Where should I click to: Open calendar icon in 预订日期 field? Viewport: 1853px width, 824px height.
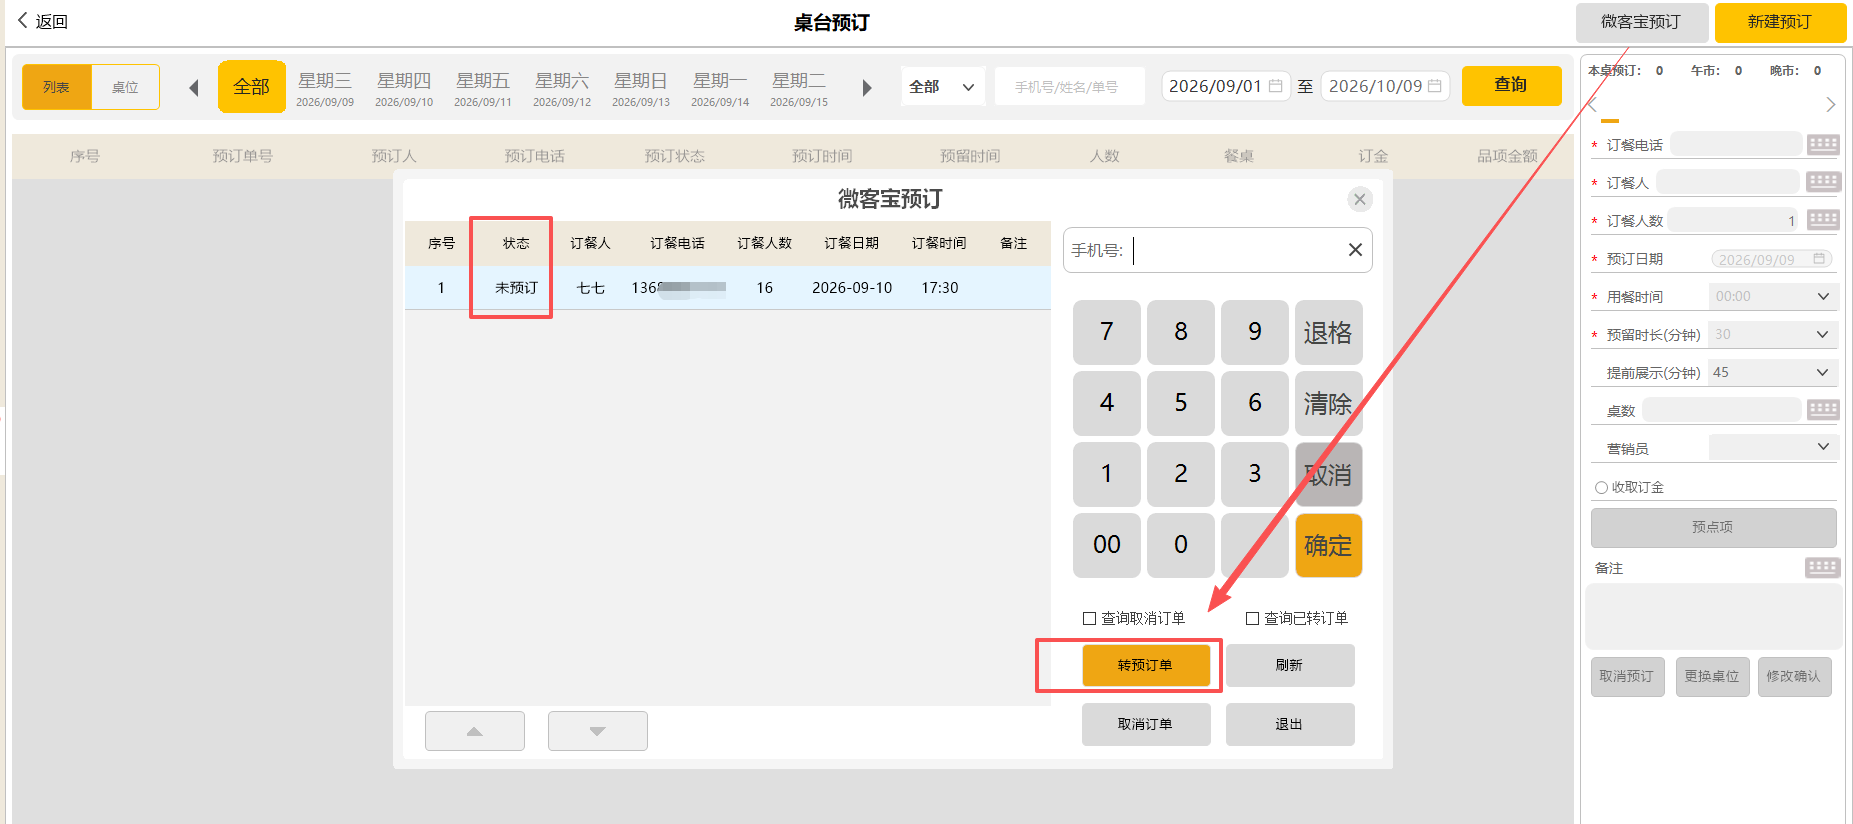(x=1819, y=259)
